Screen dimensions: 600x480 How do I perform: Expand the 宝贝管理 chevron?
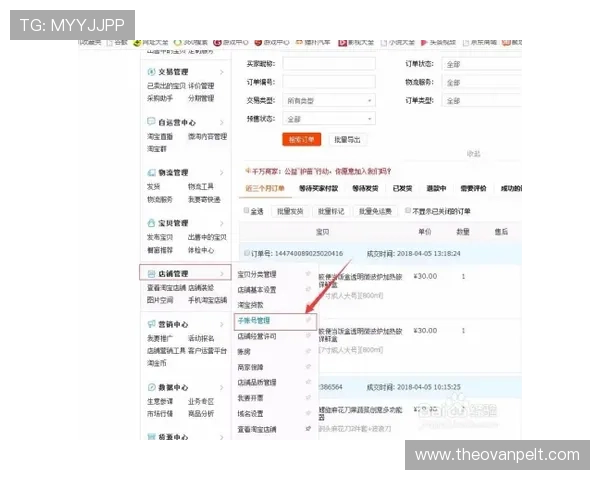222,223
